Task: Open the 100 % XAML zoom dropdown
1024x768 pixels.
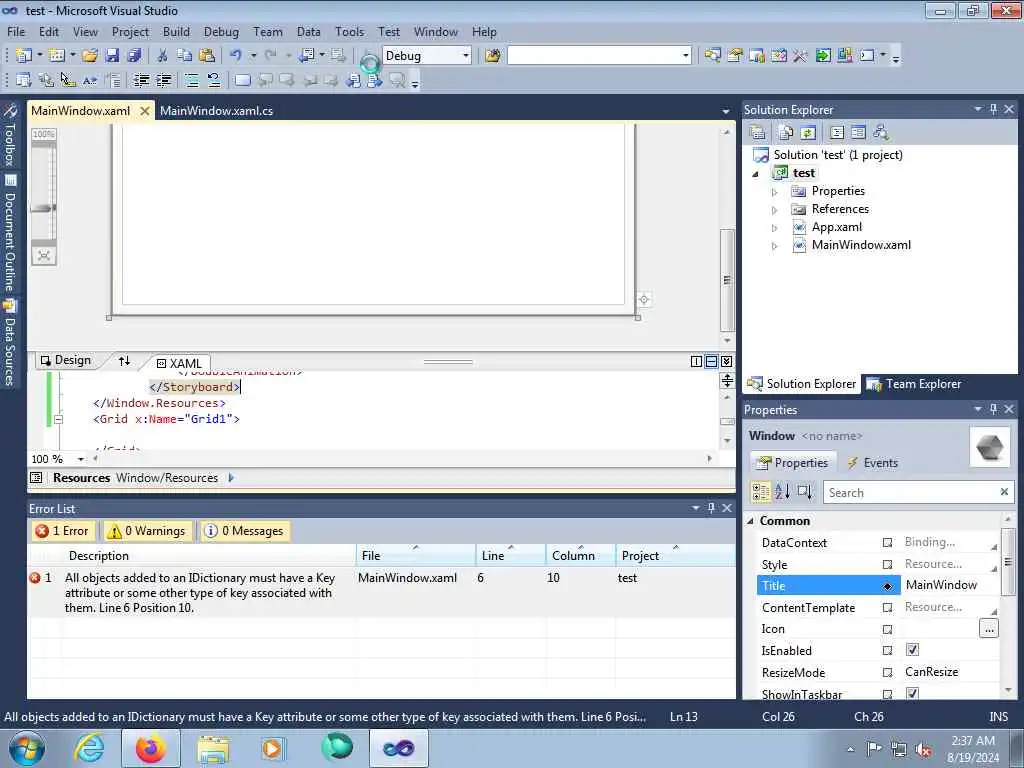Action: 81,459
